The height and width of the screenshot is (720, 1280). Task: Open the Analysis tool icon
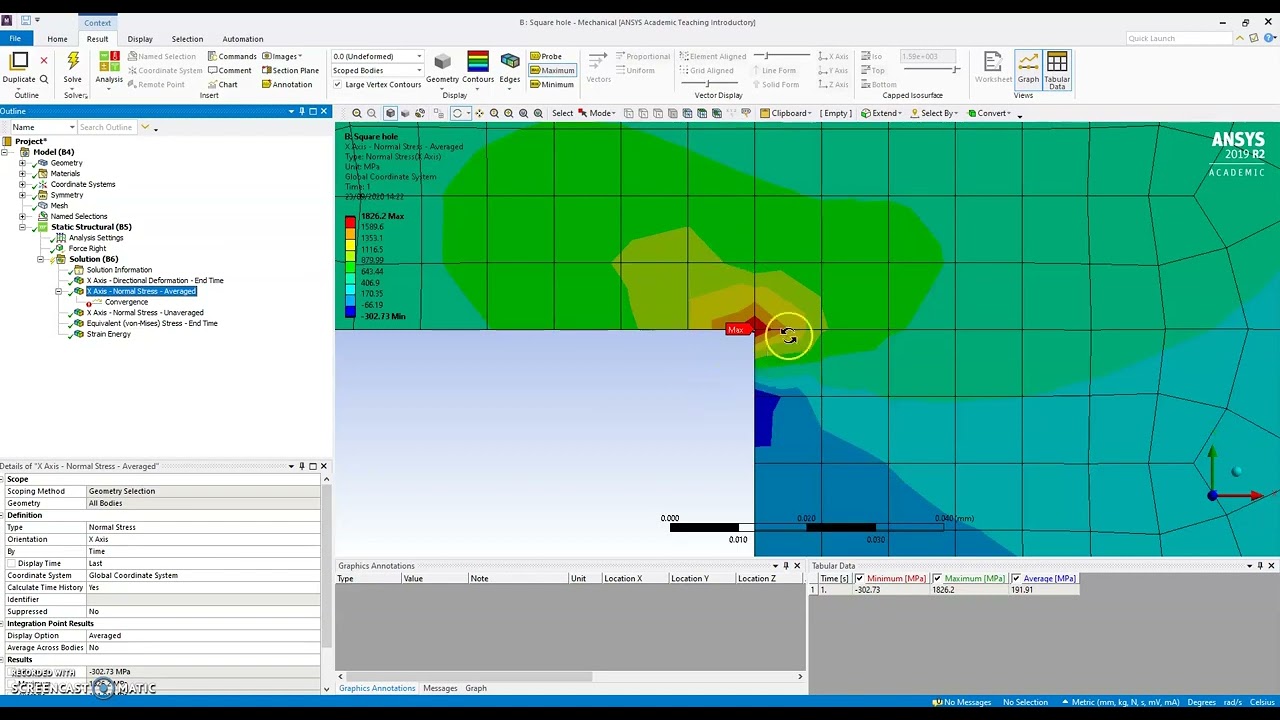coord(109,62)
